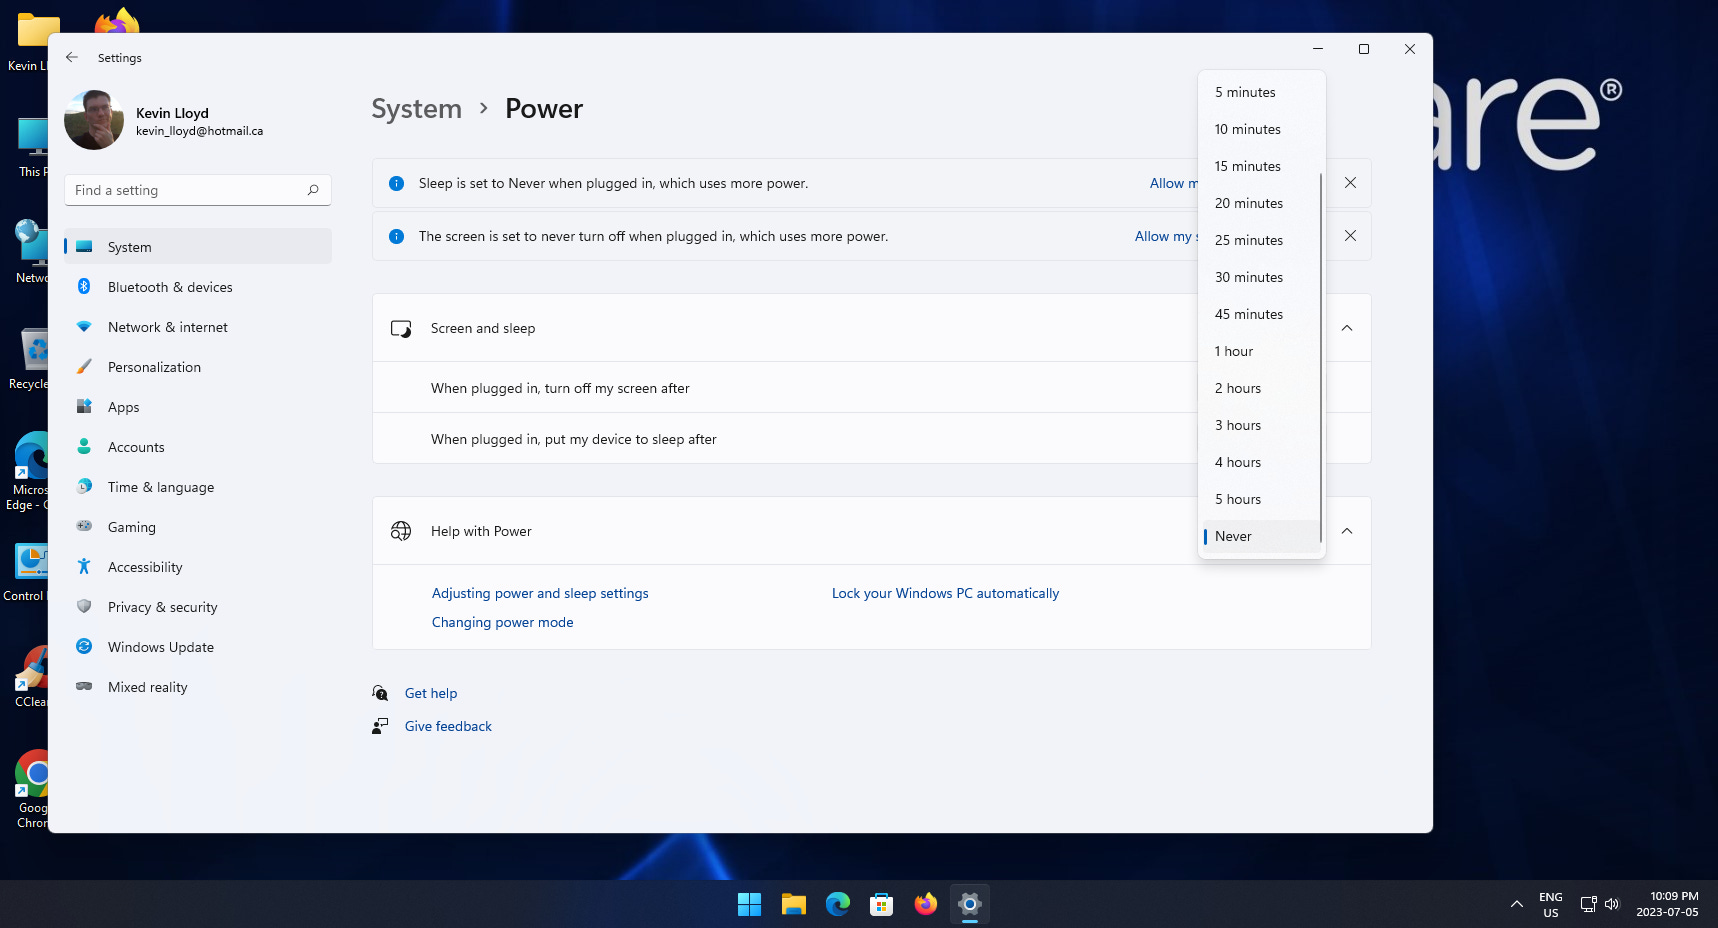Screen dimensions: 1718x928
Task: Select 2 hours from dropdown list
Action: point(1261,388)
